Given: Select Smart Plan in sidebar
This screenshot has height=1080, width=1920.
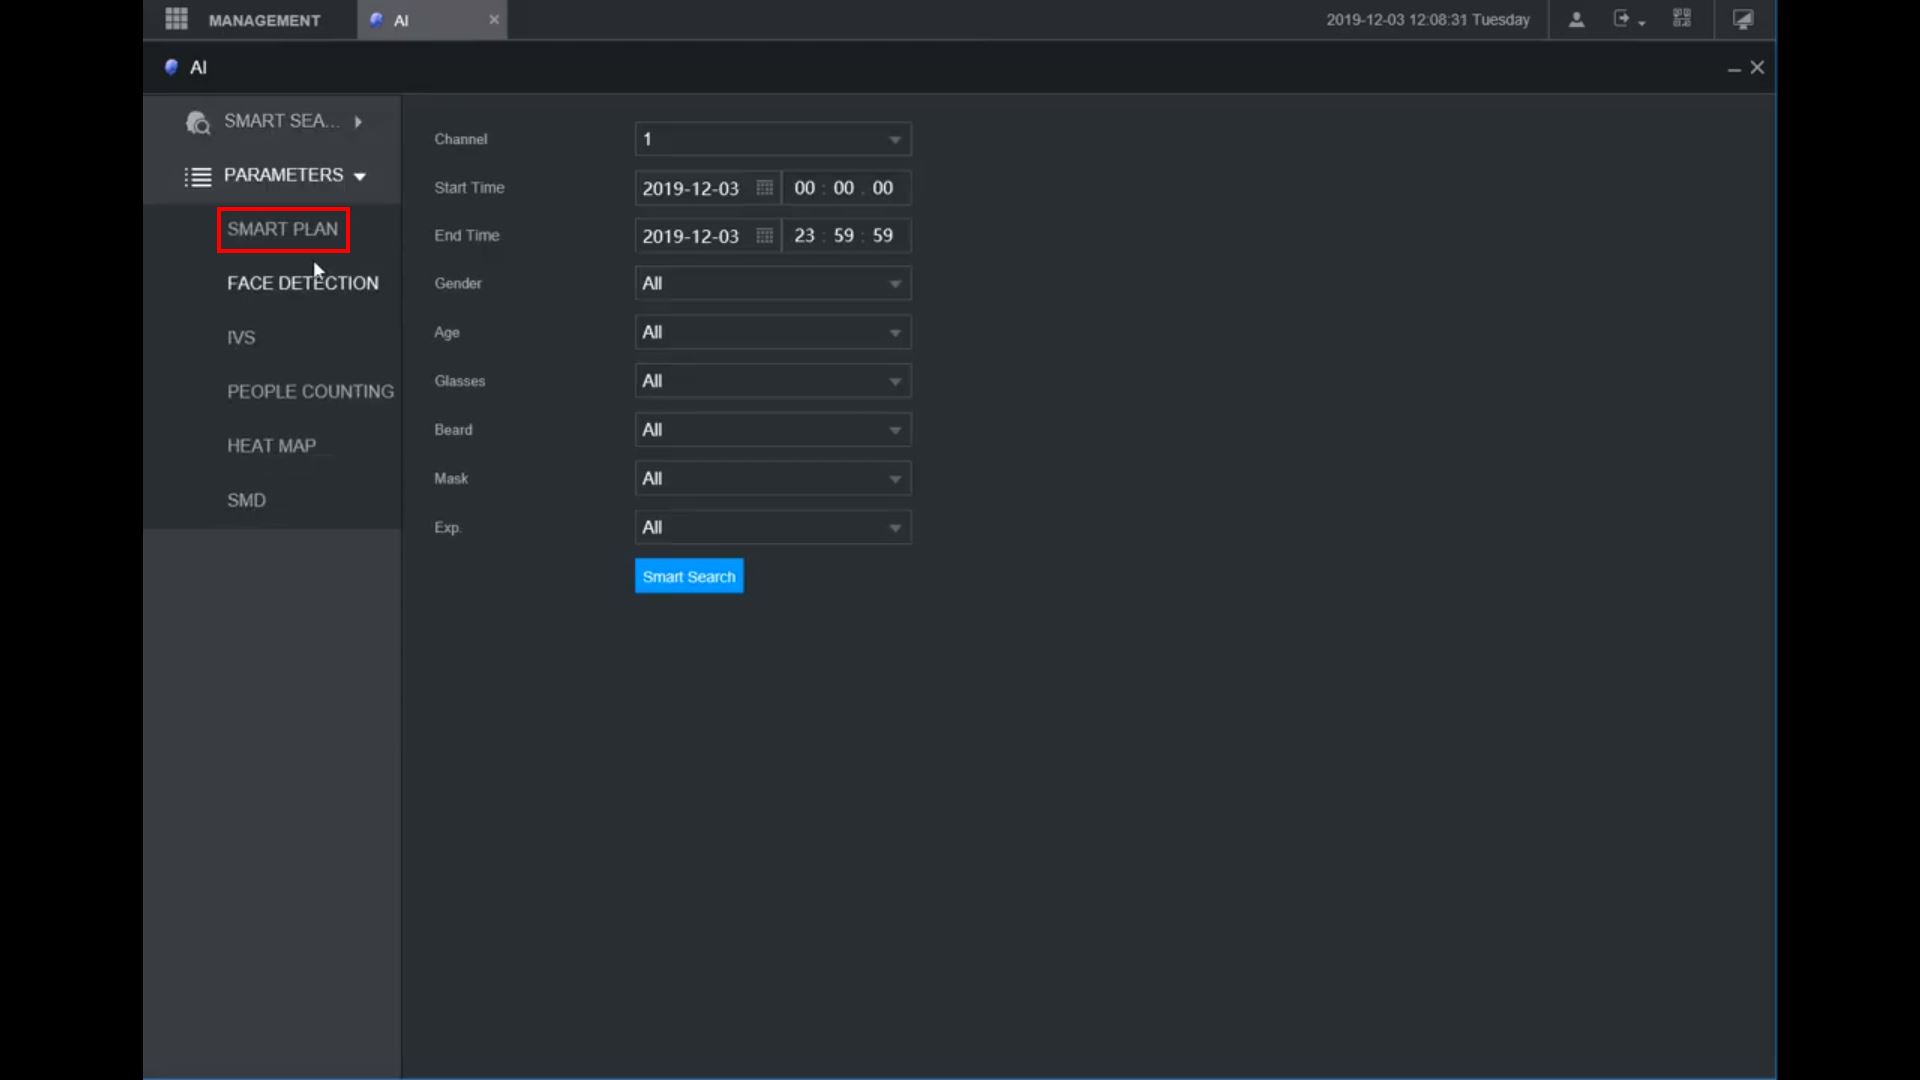Looking at the screenshot, I should pyautogui.click(x=282, y=229).
